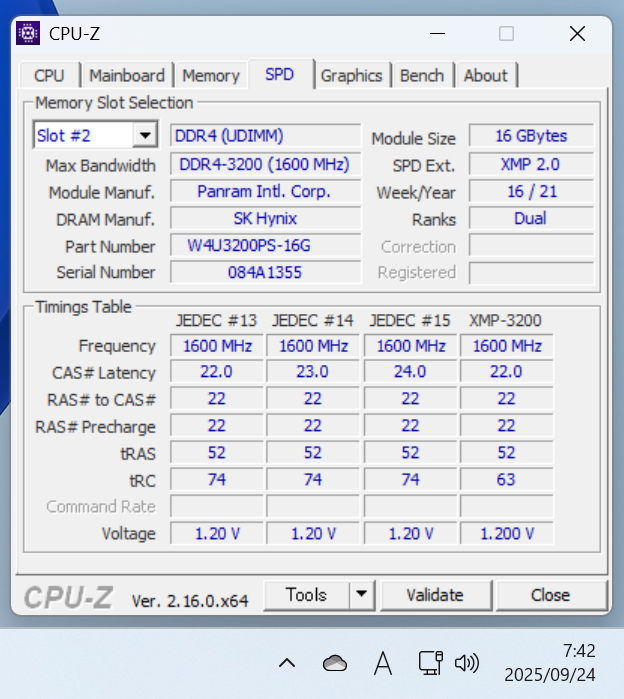Viewport: 624px width, 699px height.
Task: Expand the Slot #2 memory slot dropdown
Action: point(145,135)
